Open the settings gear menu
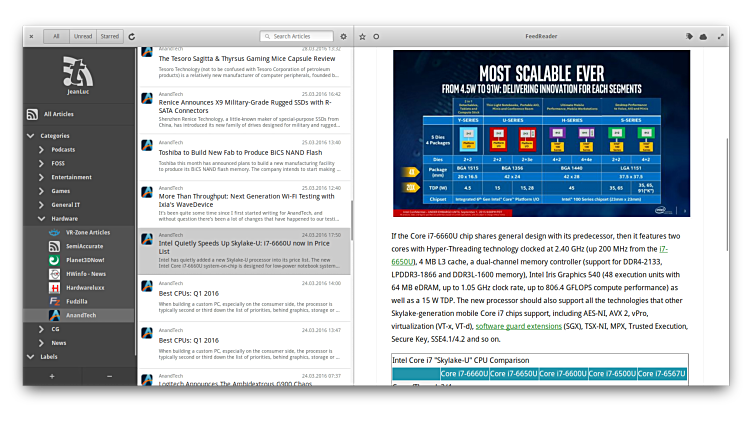This screenshot has width=752, height=423. click(344, 36)
